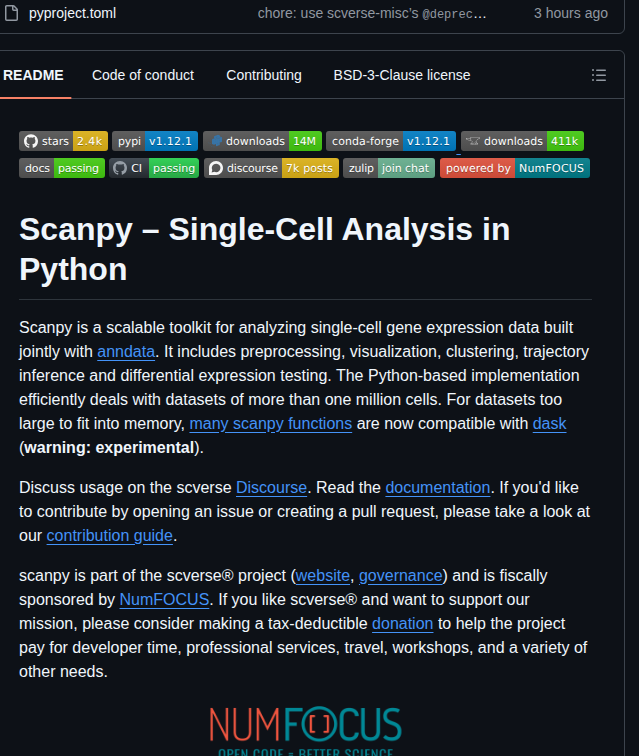Click the '3 hours ago' timestamp
This screenshot has height=756, width=639.
(571, 13)
